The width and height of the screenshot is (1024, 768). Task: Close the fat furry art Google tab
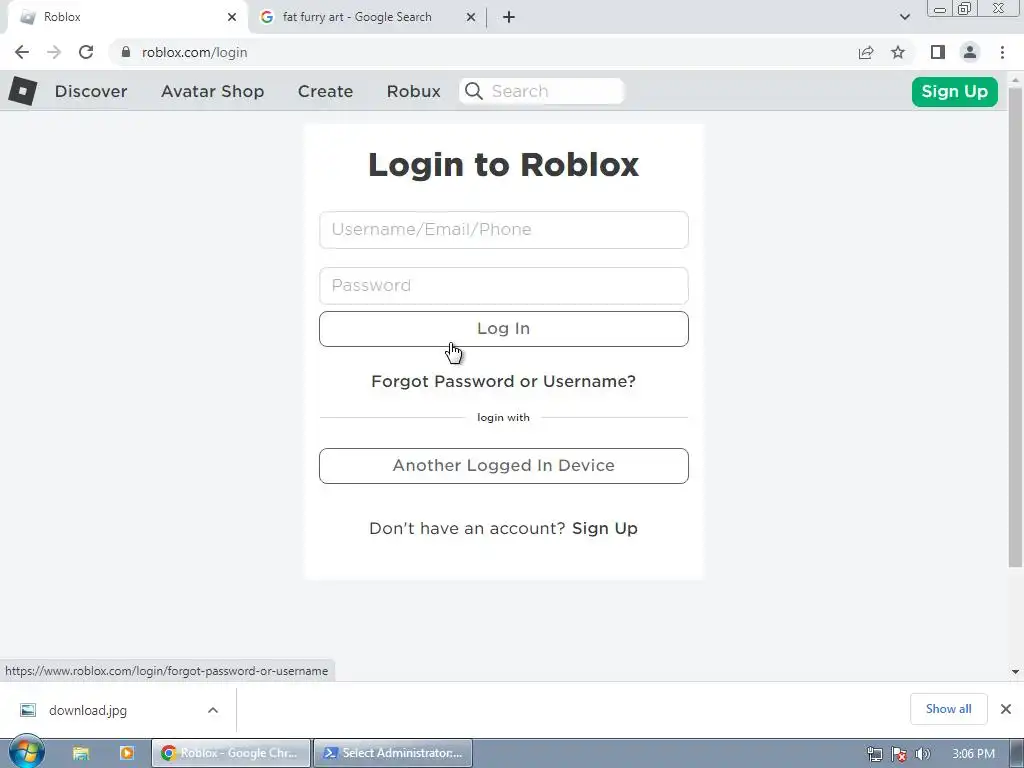(x=471, y=17)
